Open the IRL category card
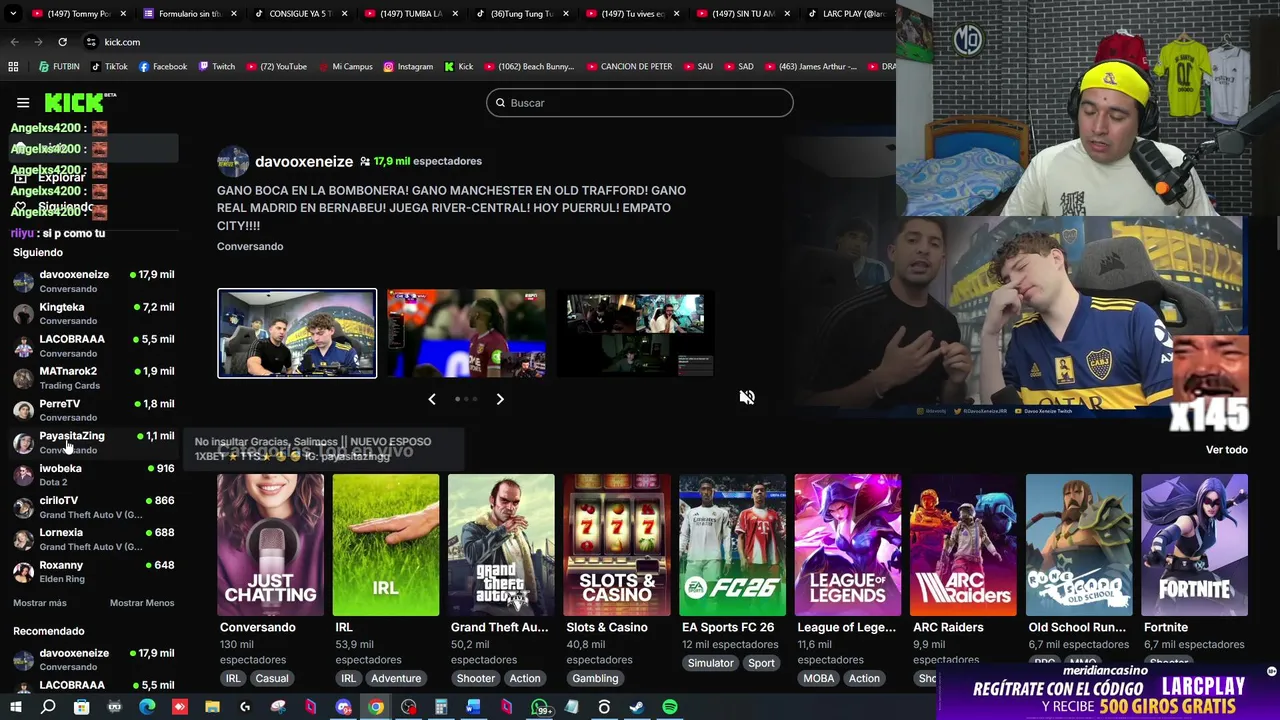Screen dimensions: 1280x720 click(386, 545)
